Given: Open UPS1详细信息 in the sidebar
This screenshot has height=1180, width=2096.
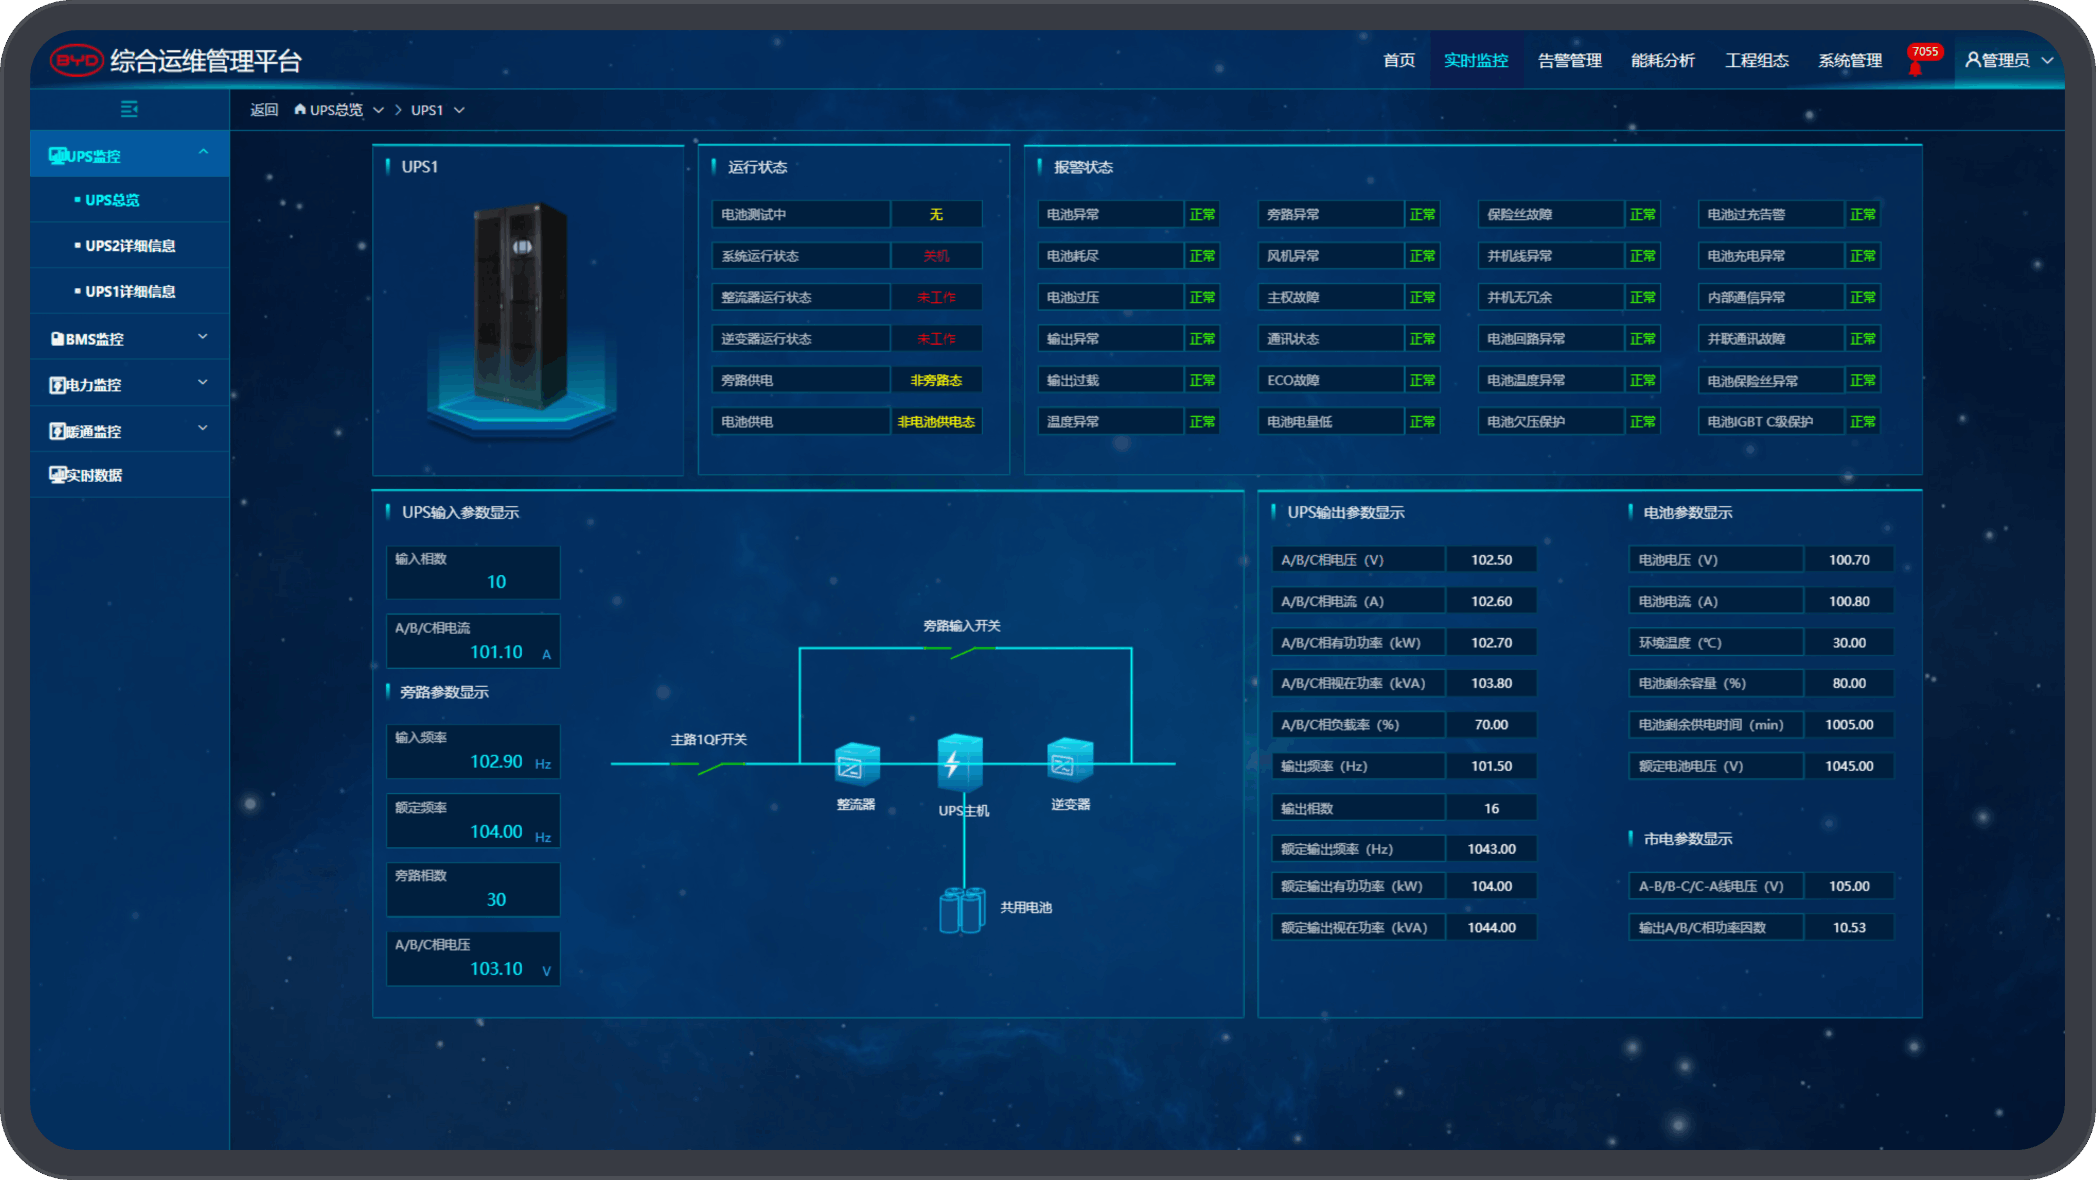Looking at the screenshot, I should point(130,292).
